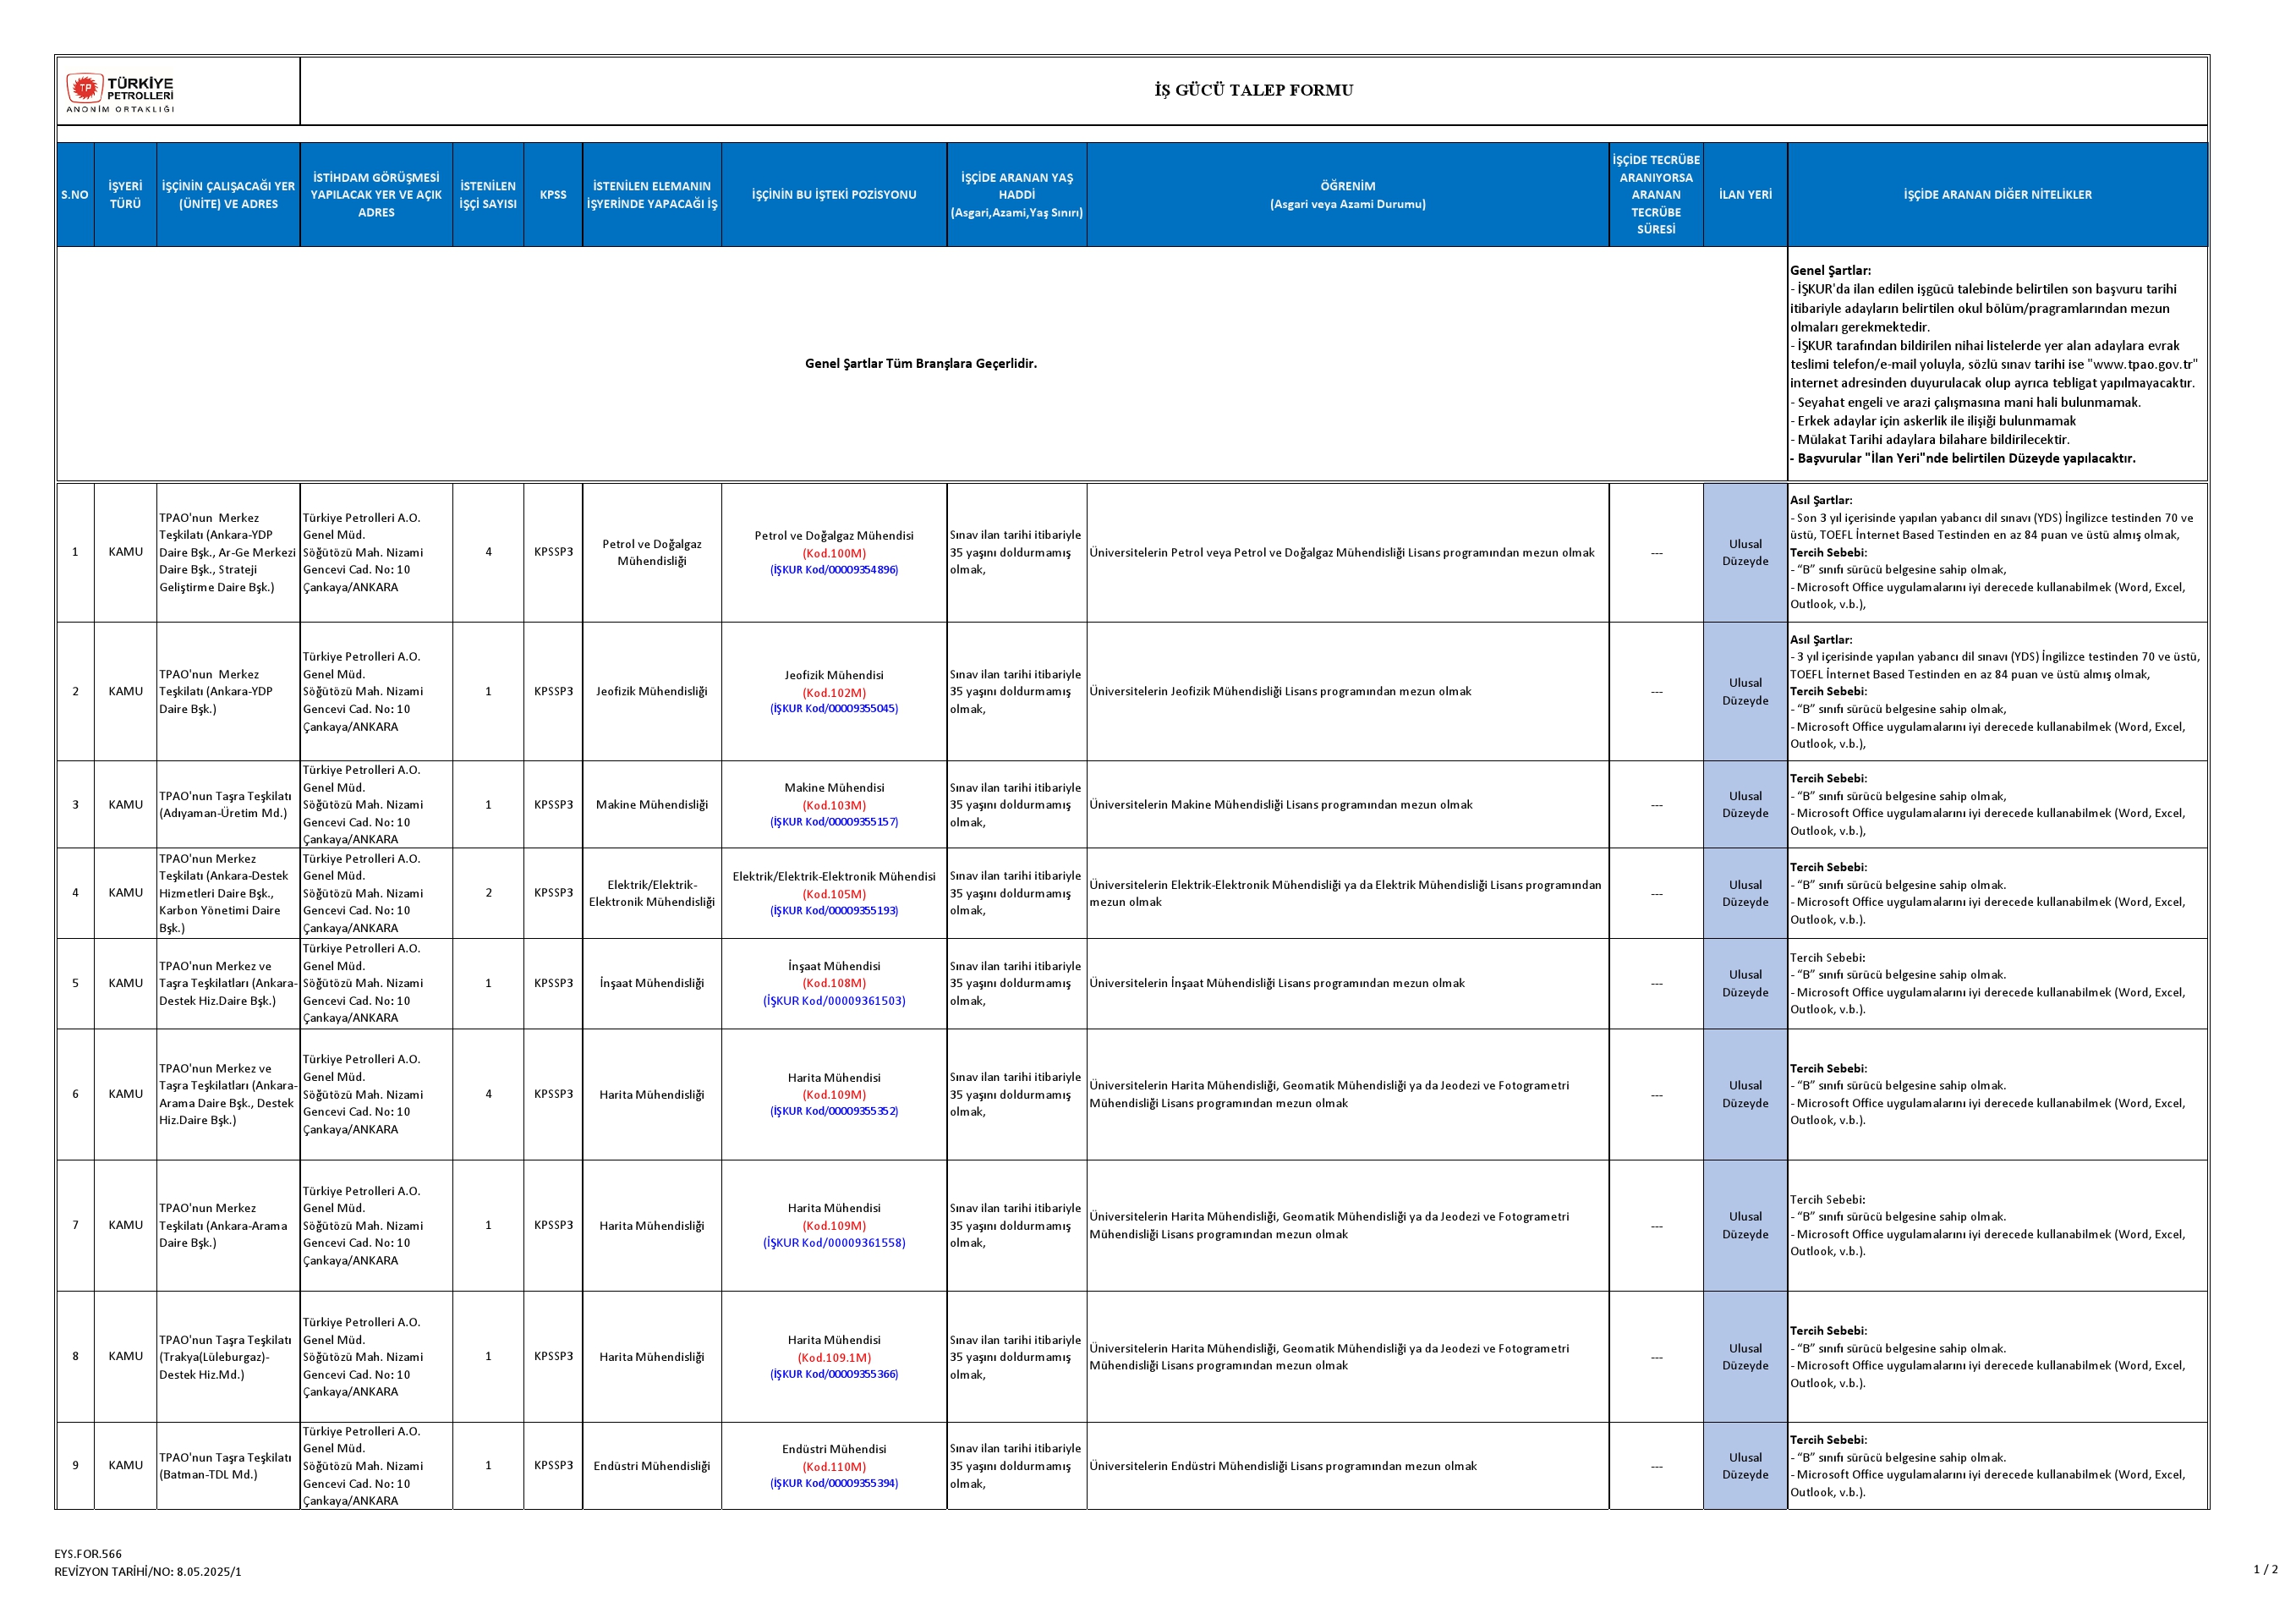Click the Türkiye Petrolleri logo

tap(121, 92)
